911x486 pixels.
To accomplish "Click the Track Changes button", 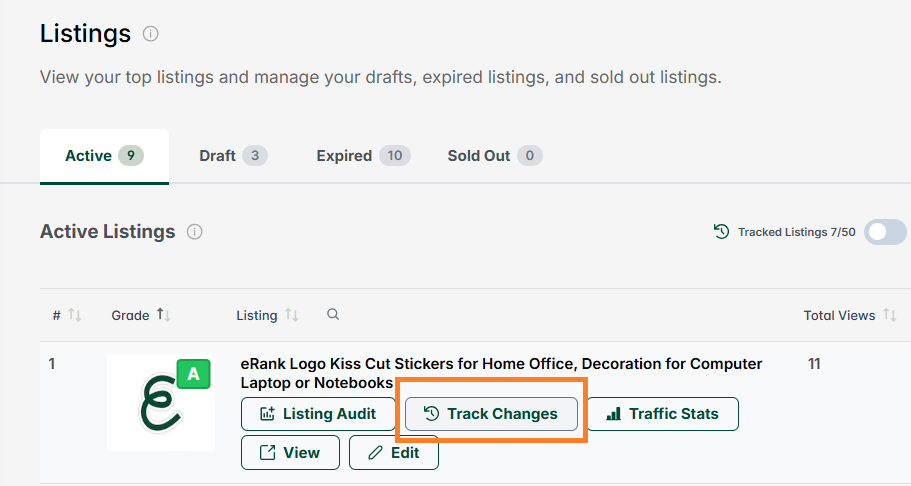I will click(491, 414).
